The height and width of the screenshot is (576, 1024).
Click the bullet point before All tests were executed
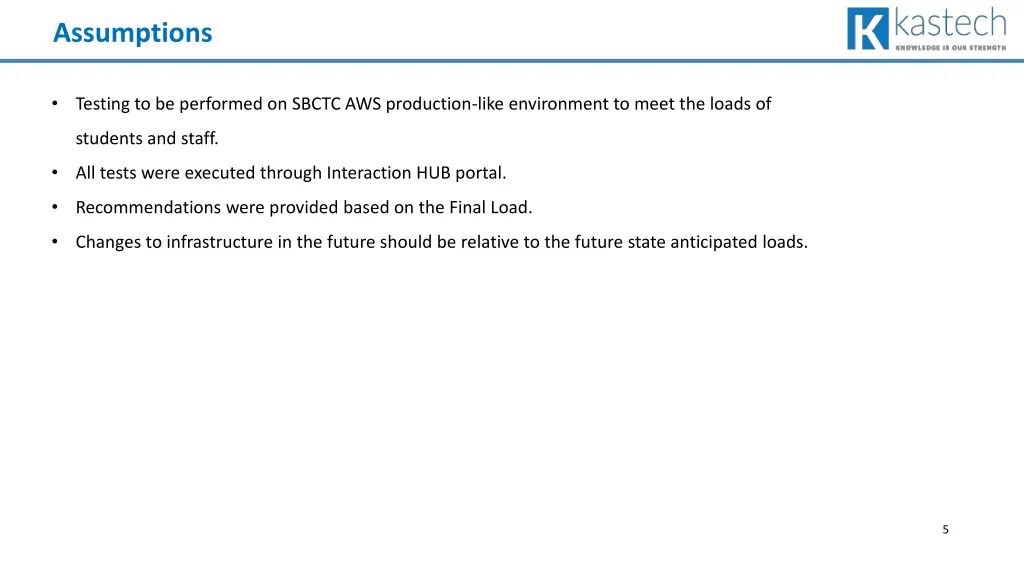(x=55, y=172)
